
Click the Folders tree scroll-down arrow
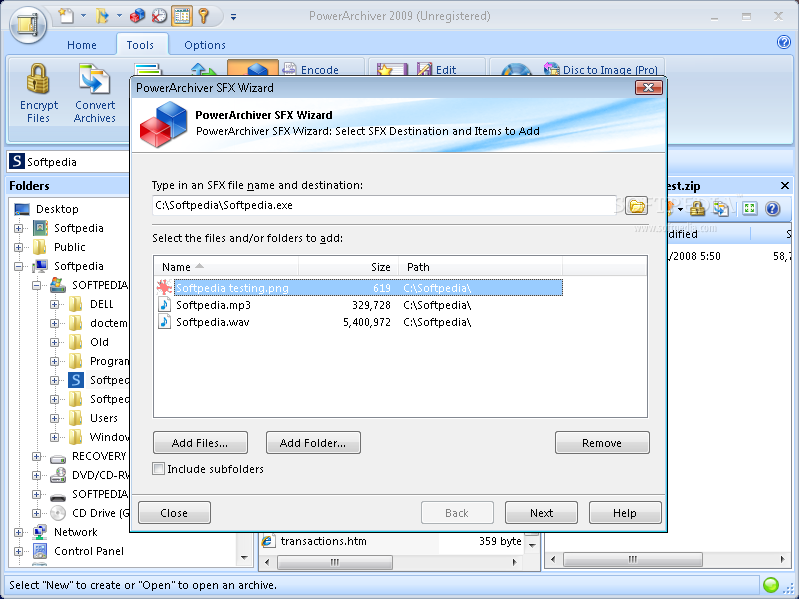244,558
